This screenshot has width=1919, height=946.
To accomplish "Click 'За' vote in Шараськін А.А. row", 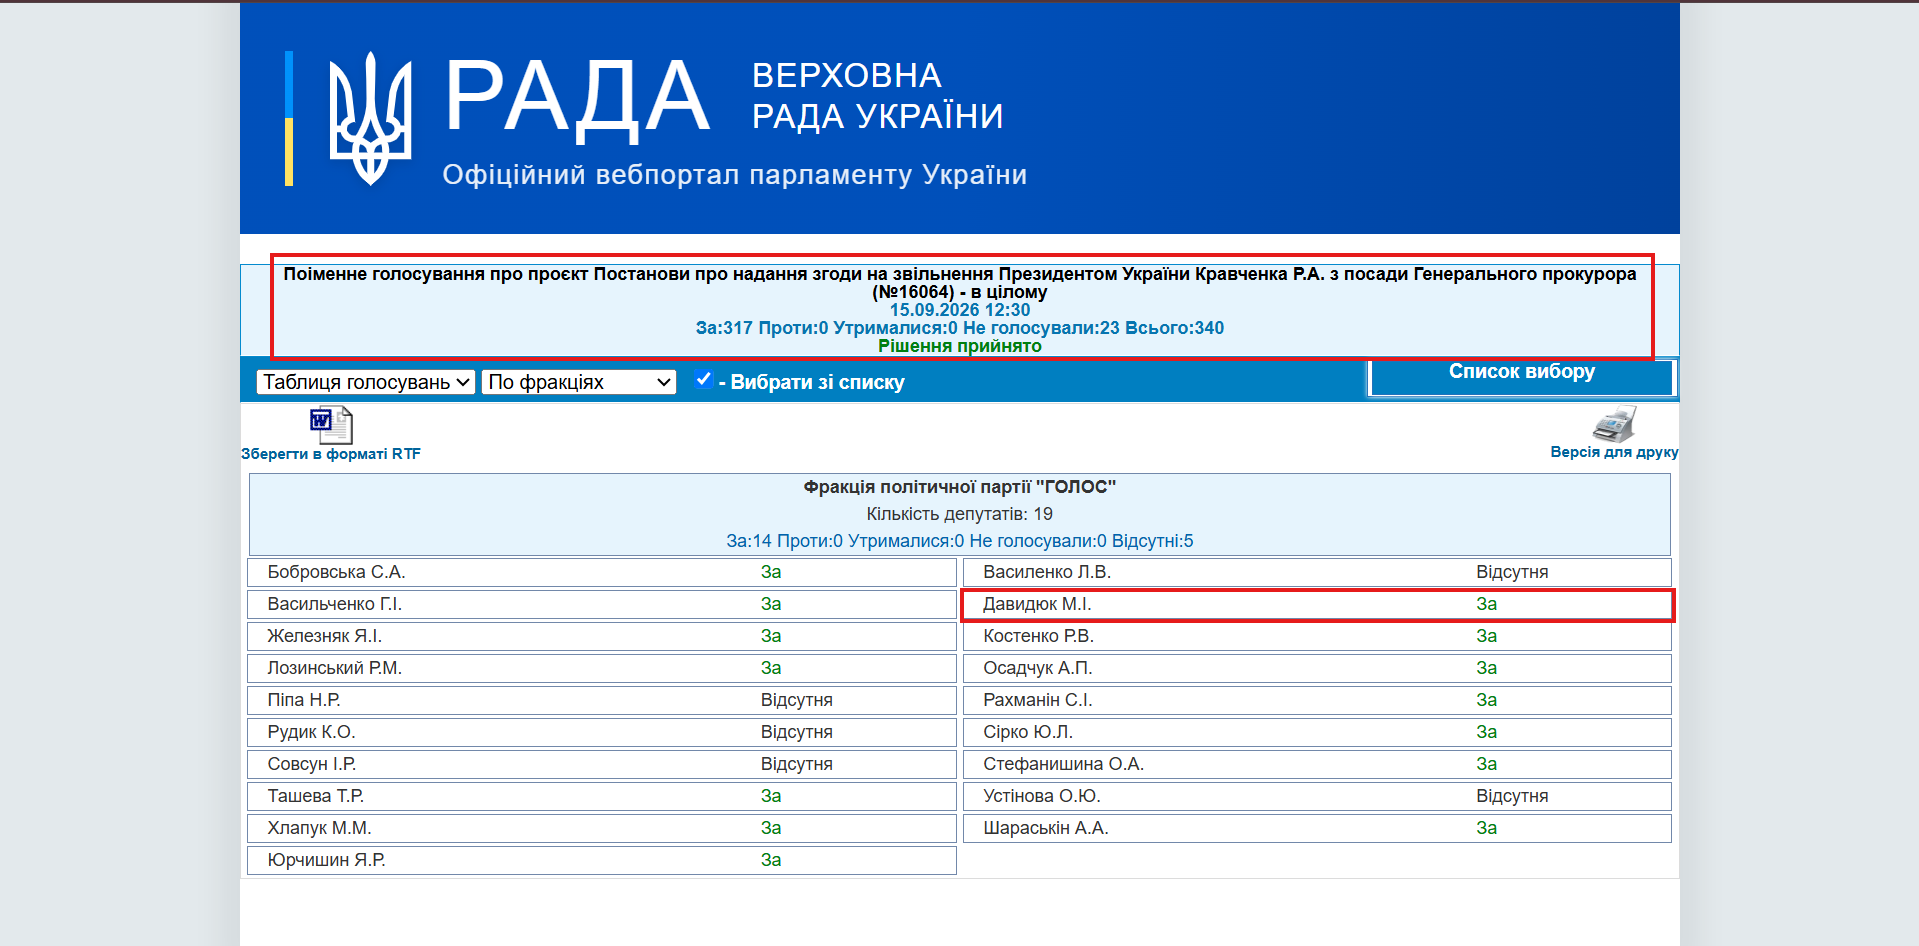I will coord(1487,828).
